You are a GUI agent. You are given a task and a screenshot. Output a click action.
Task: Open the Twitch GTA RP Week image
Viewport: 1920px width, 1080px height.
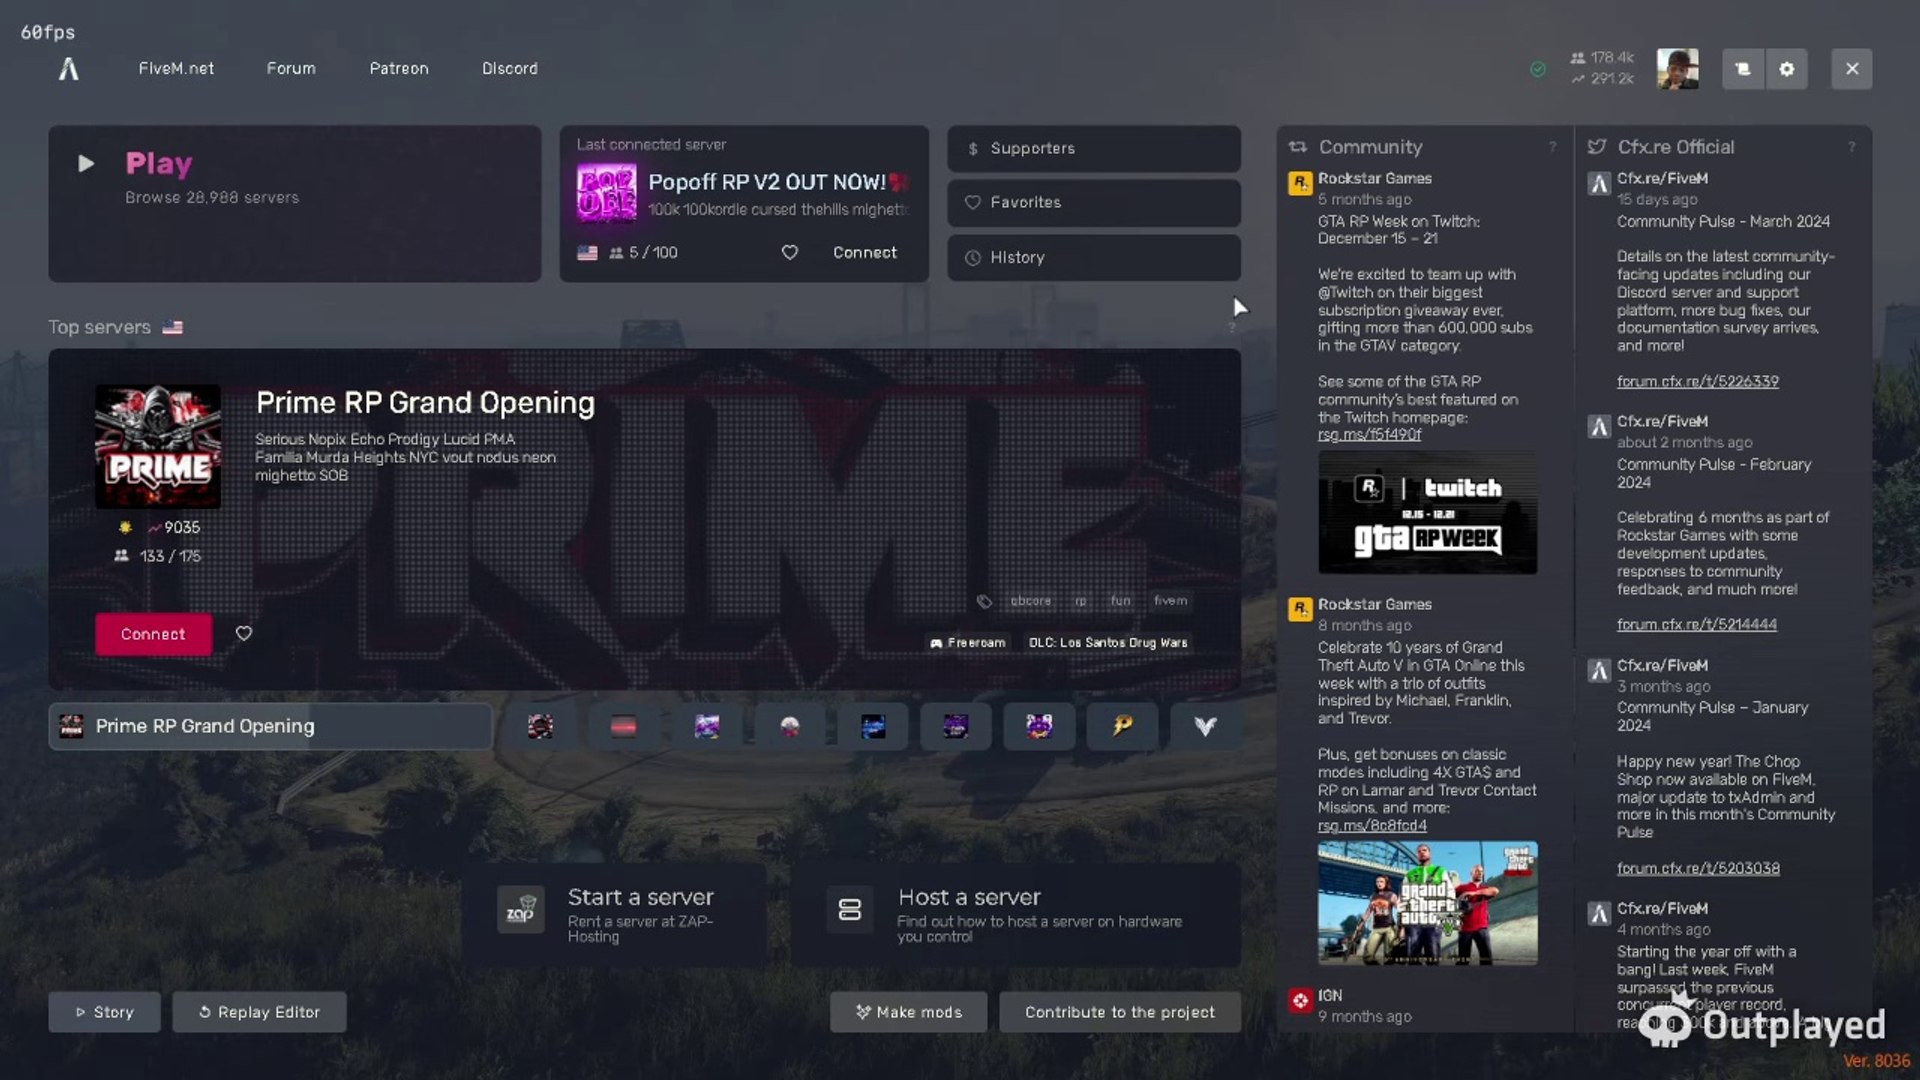coord(1428,513)
